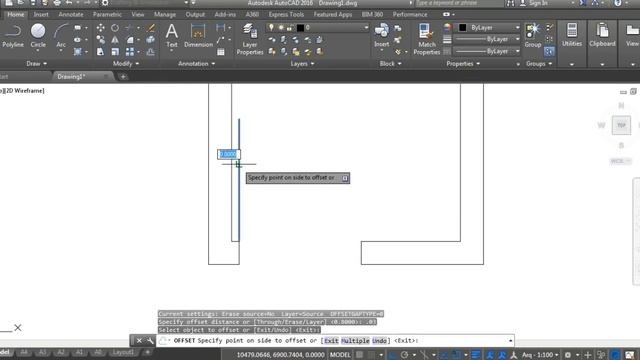This screenshot has width=640, height=360.
Task: Click object color swatch in Properties panel
Action: coord(462,28)
